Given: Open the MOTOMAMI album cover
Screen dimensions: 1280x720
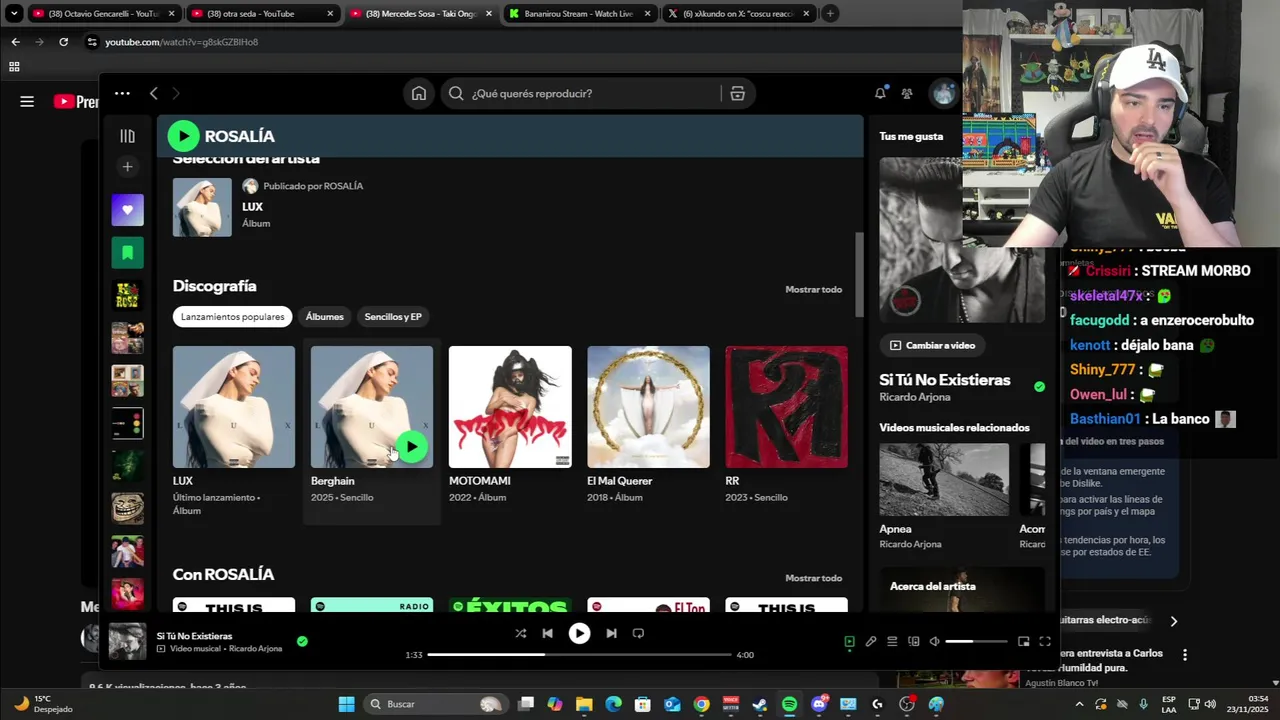Looking at the screenshot, I should (x=510, y=407).
